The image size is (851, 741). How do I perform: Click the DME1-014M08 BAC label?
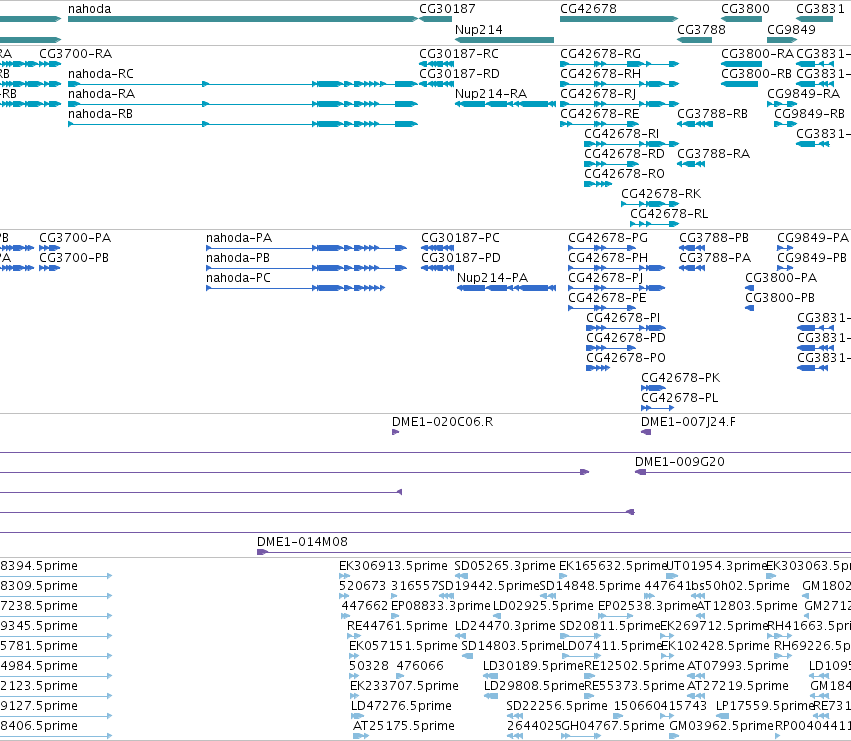[x=302, y=542]
